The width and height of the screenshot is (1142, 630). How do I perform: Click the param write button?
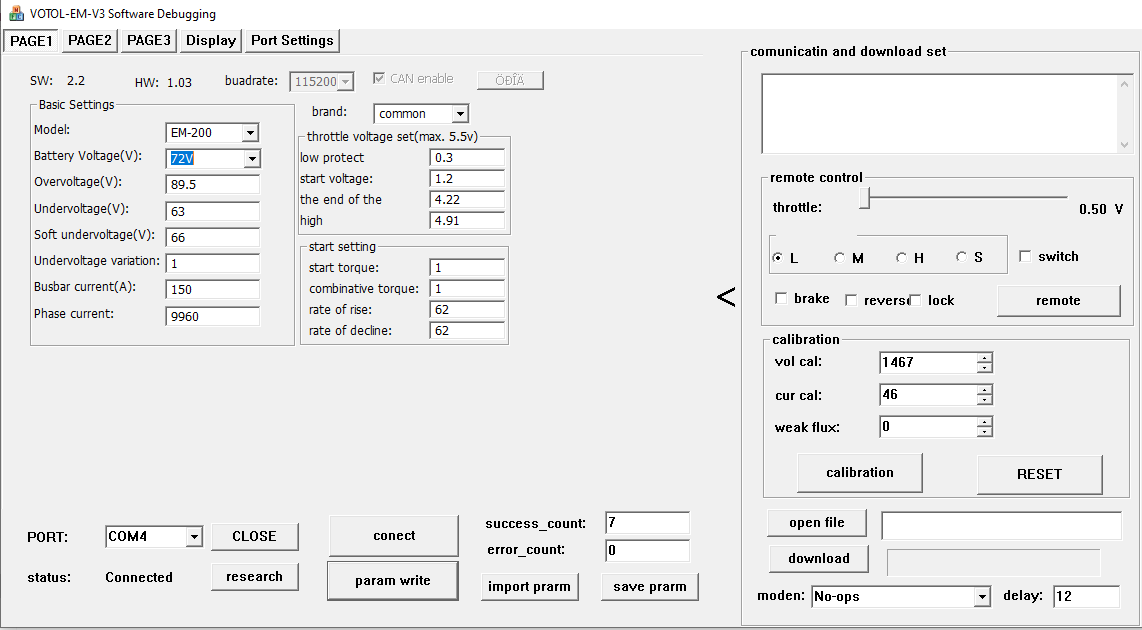tap(392, 581)
